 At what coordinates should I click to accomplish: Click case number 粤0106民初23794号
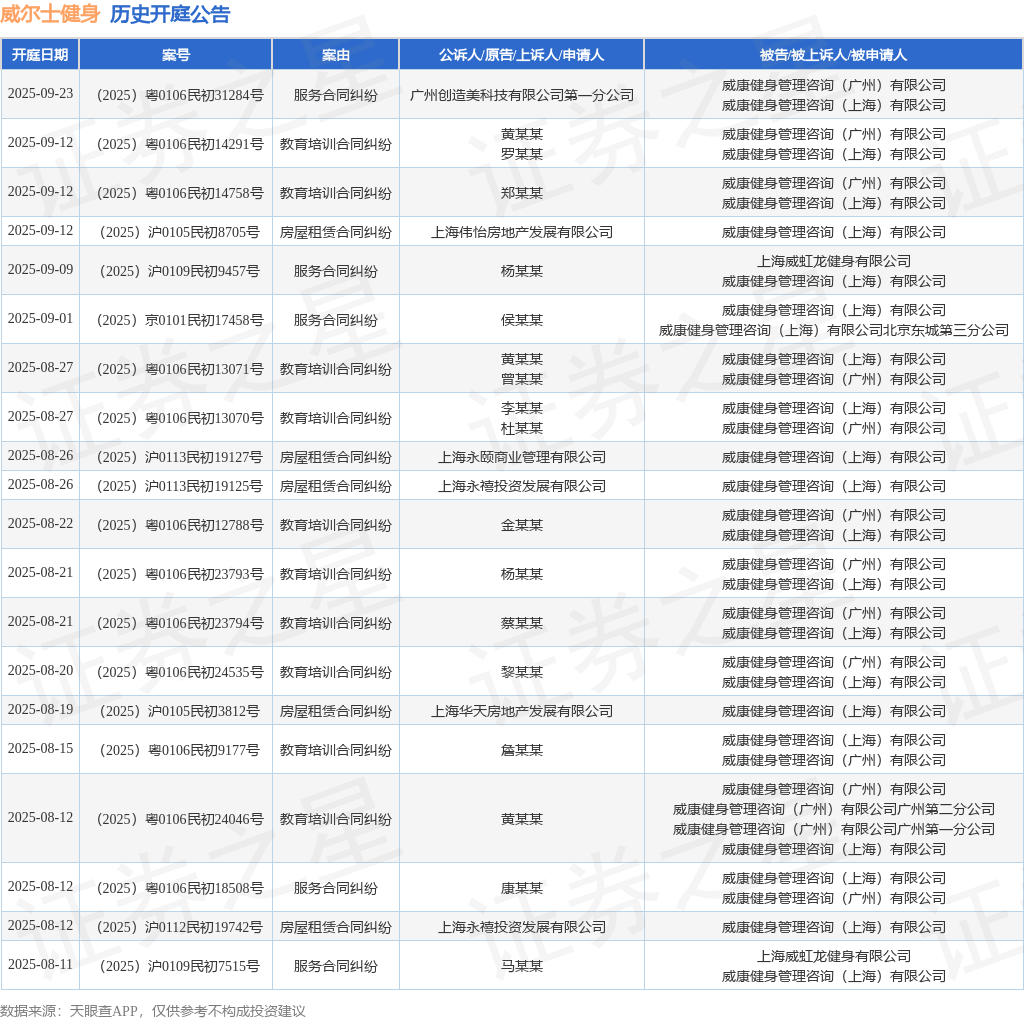(180, 623)
